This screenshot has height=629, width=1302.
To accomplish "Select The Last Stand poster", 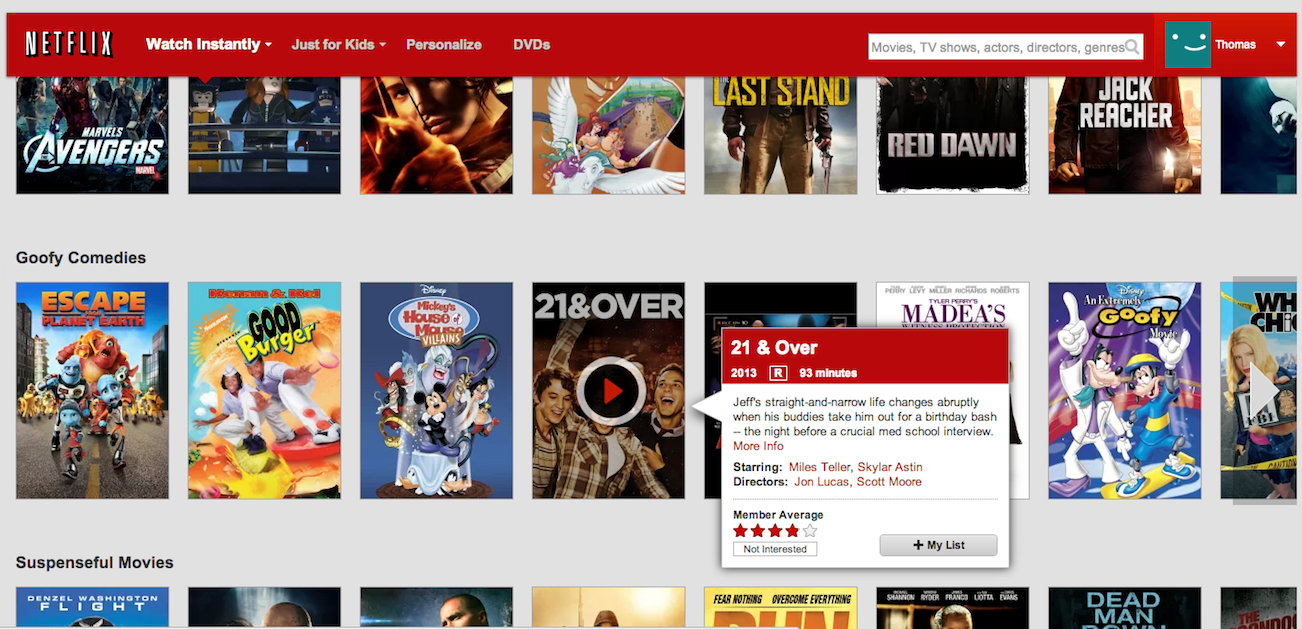I will pyautogui.click(x=781, y=134).
